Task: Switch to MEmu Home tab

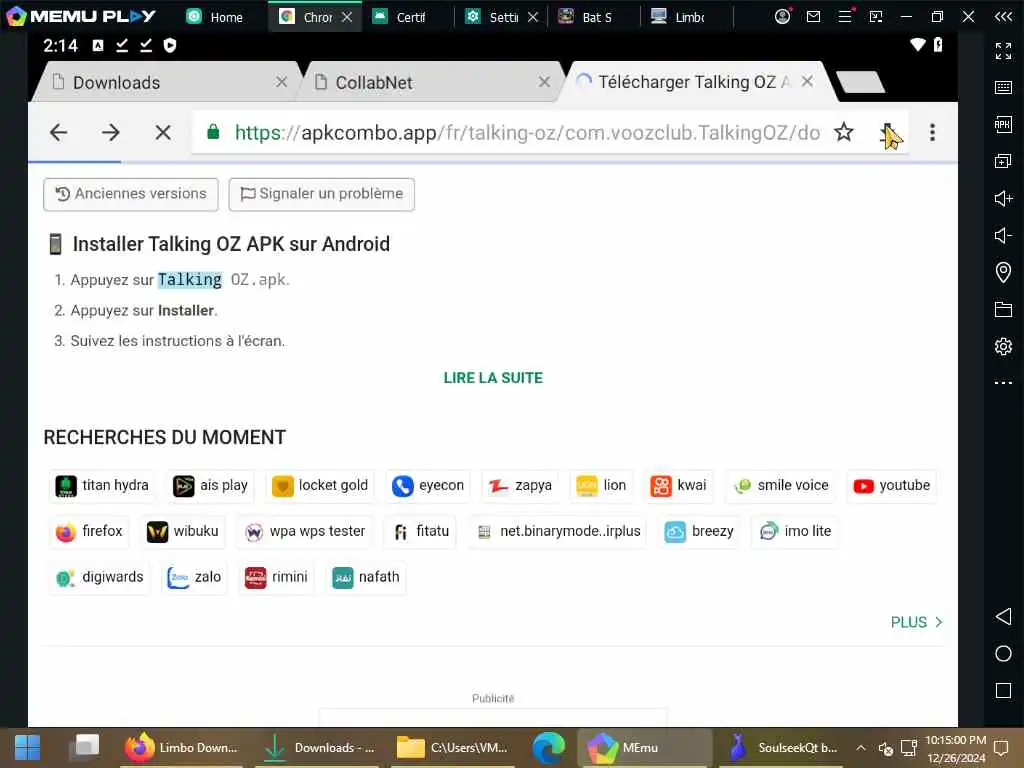Action: coord(216,17)
